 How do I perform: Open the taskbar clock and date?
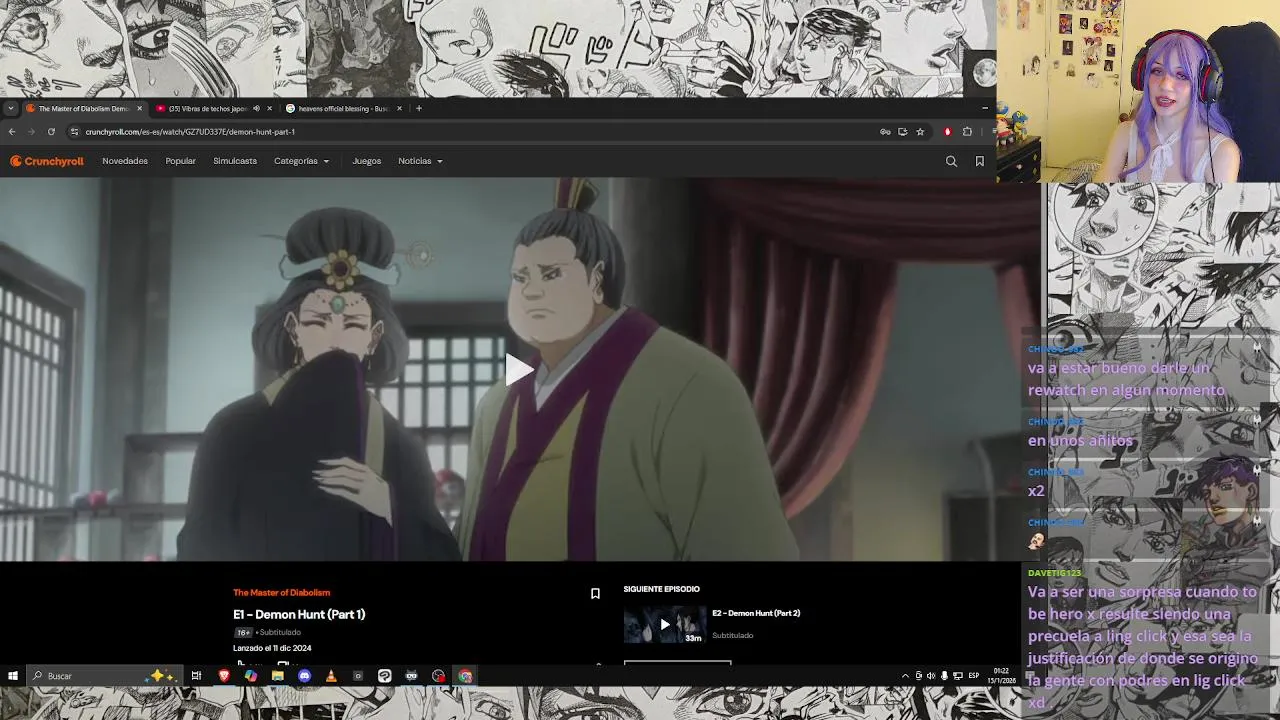click(1001, 676)
